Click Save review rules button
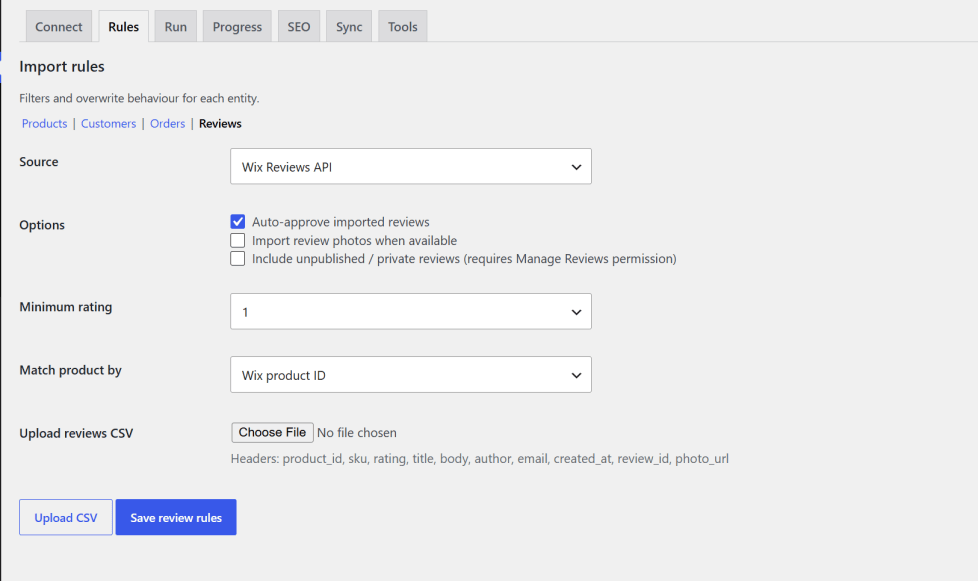This screenshot has height=581, width=978. tap(176, 517)
